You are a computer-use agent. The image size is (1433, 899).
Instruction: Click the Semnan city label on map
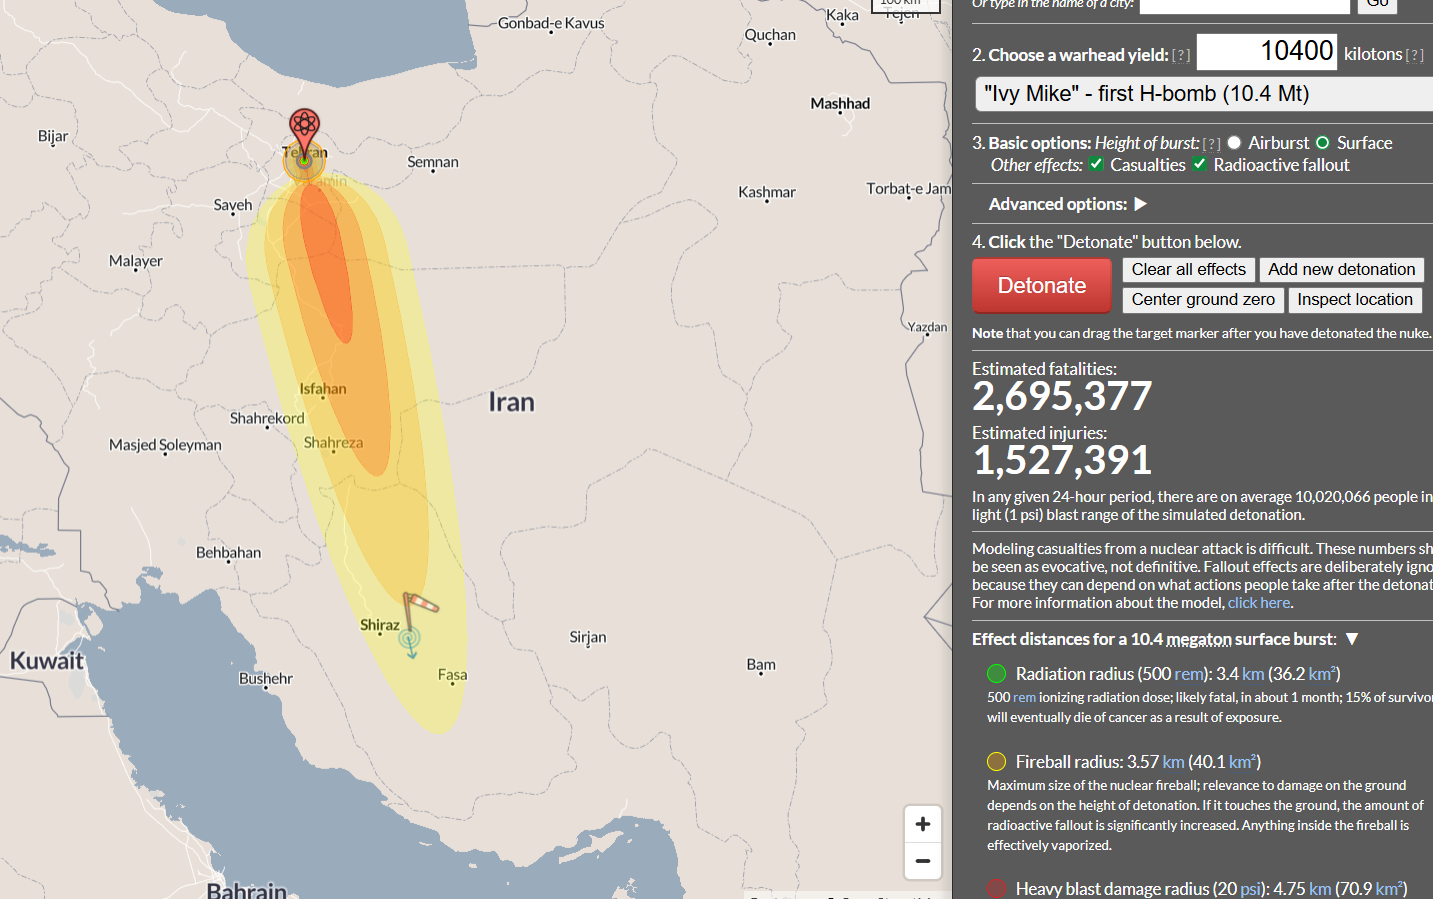(433, 162)
